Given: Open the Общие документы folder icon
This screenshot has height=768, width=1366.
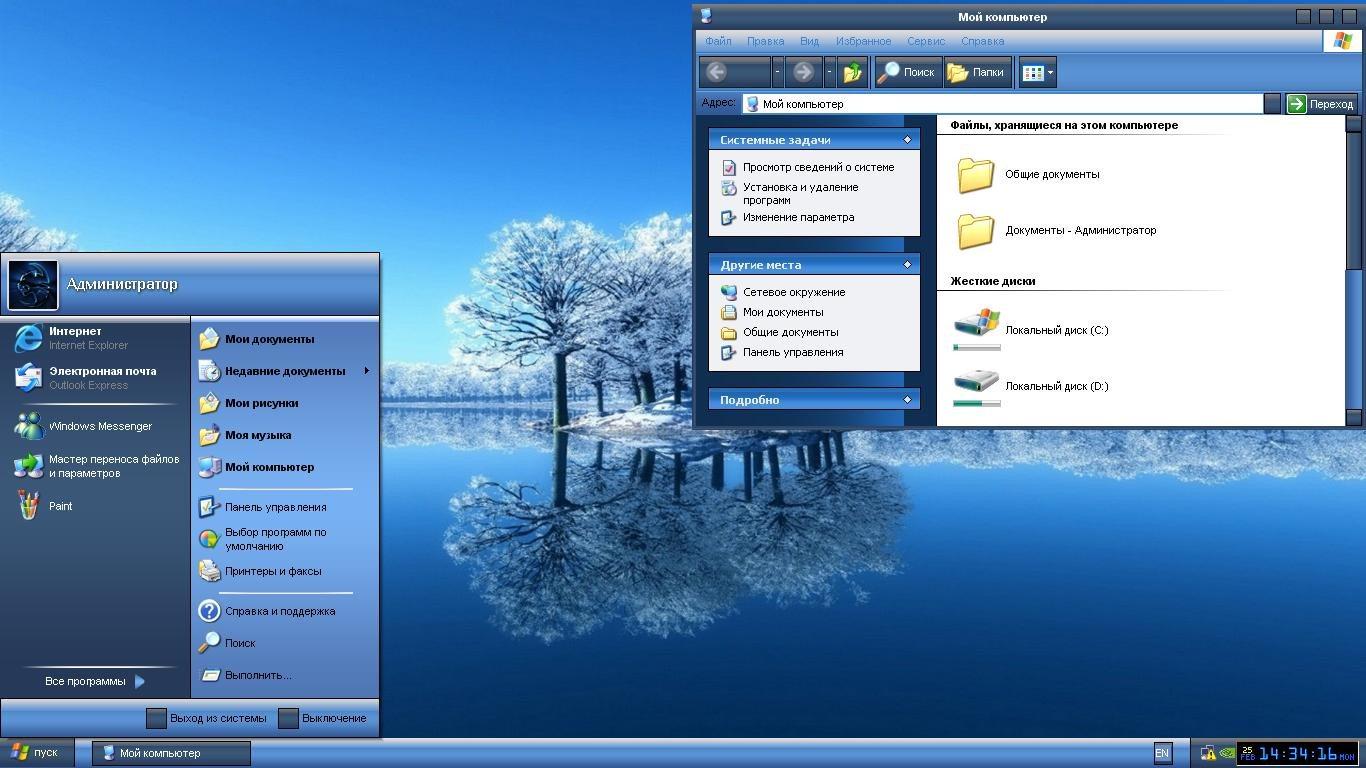Looking at the screenshot, I should [x=976, y=175].
